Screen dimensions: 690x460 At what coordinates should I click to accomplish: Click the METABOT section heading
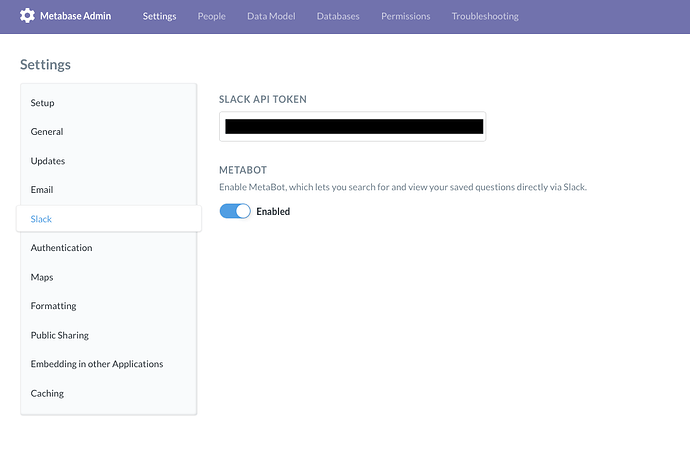coord(243,170)
